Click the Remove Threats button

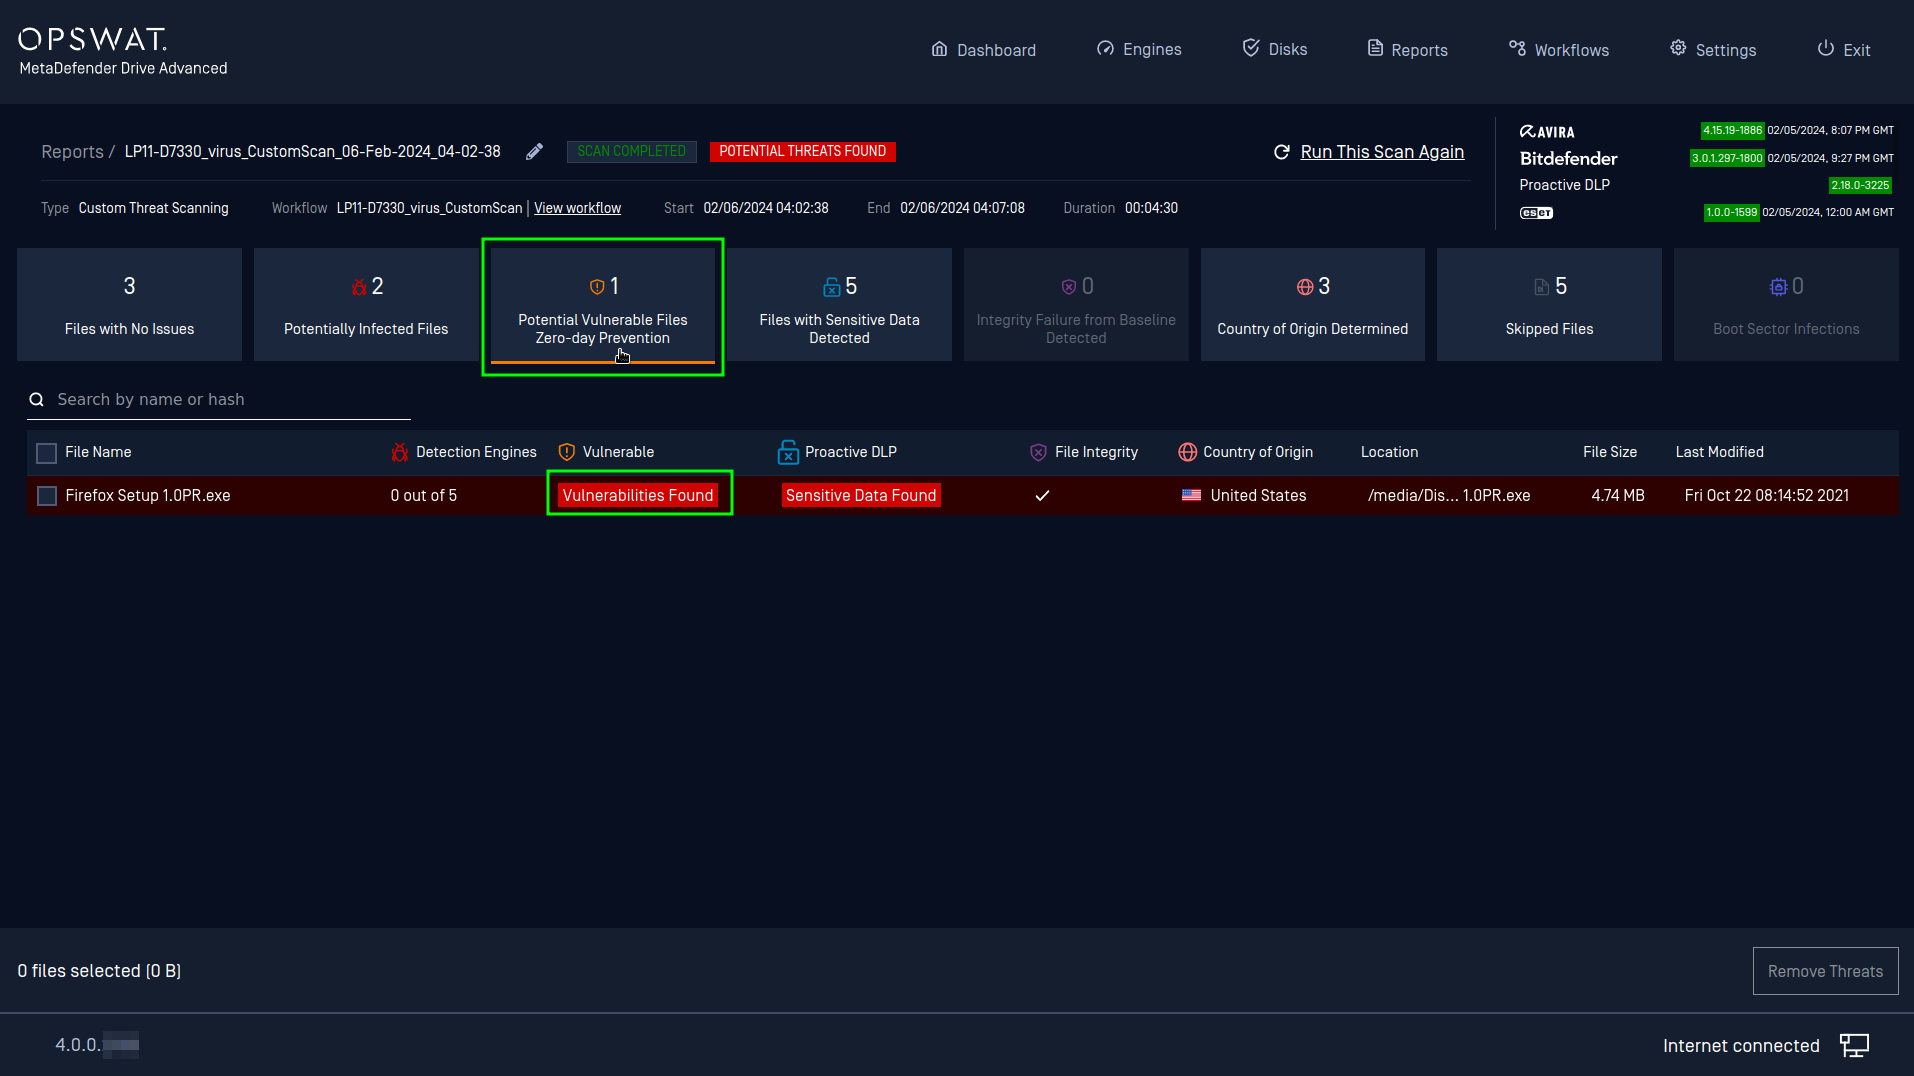(x=1825, y=971)
